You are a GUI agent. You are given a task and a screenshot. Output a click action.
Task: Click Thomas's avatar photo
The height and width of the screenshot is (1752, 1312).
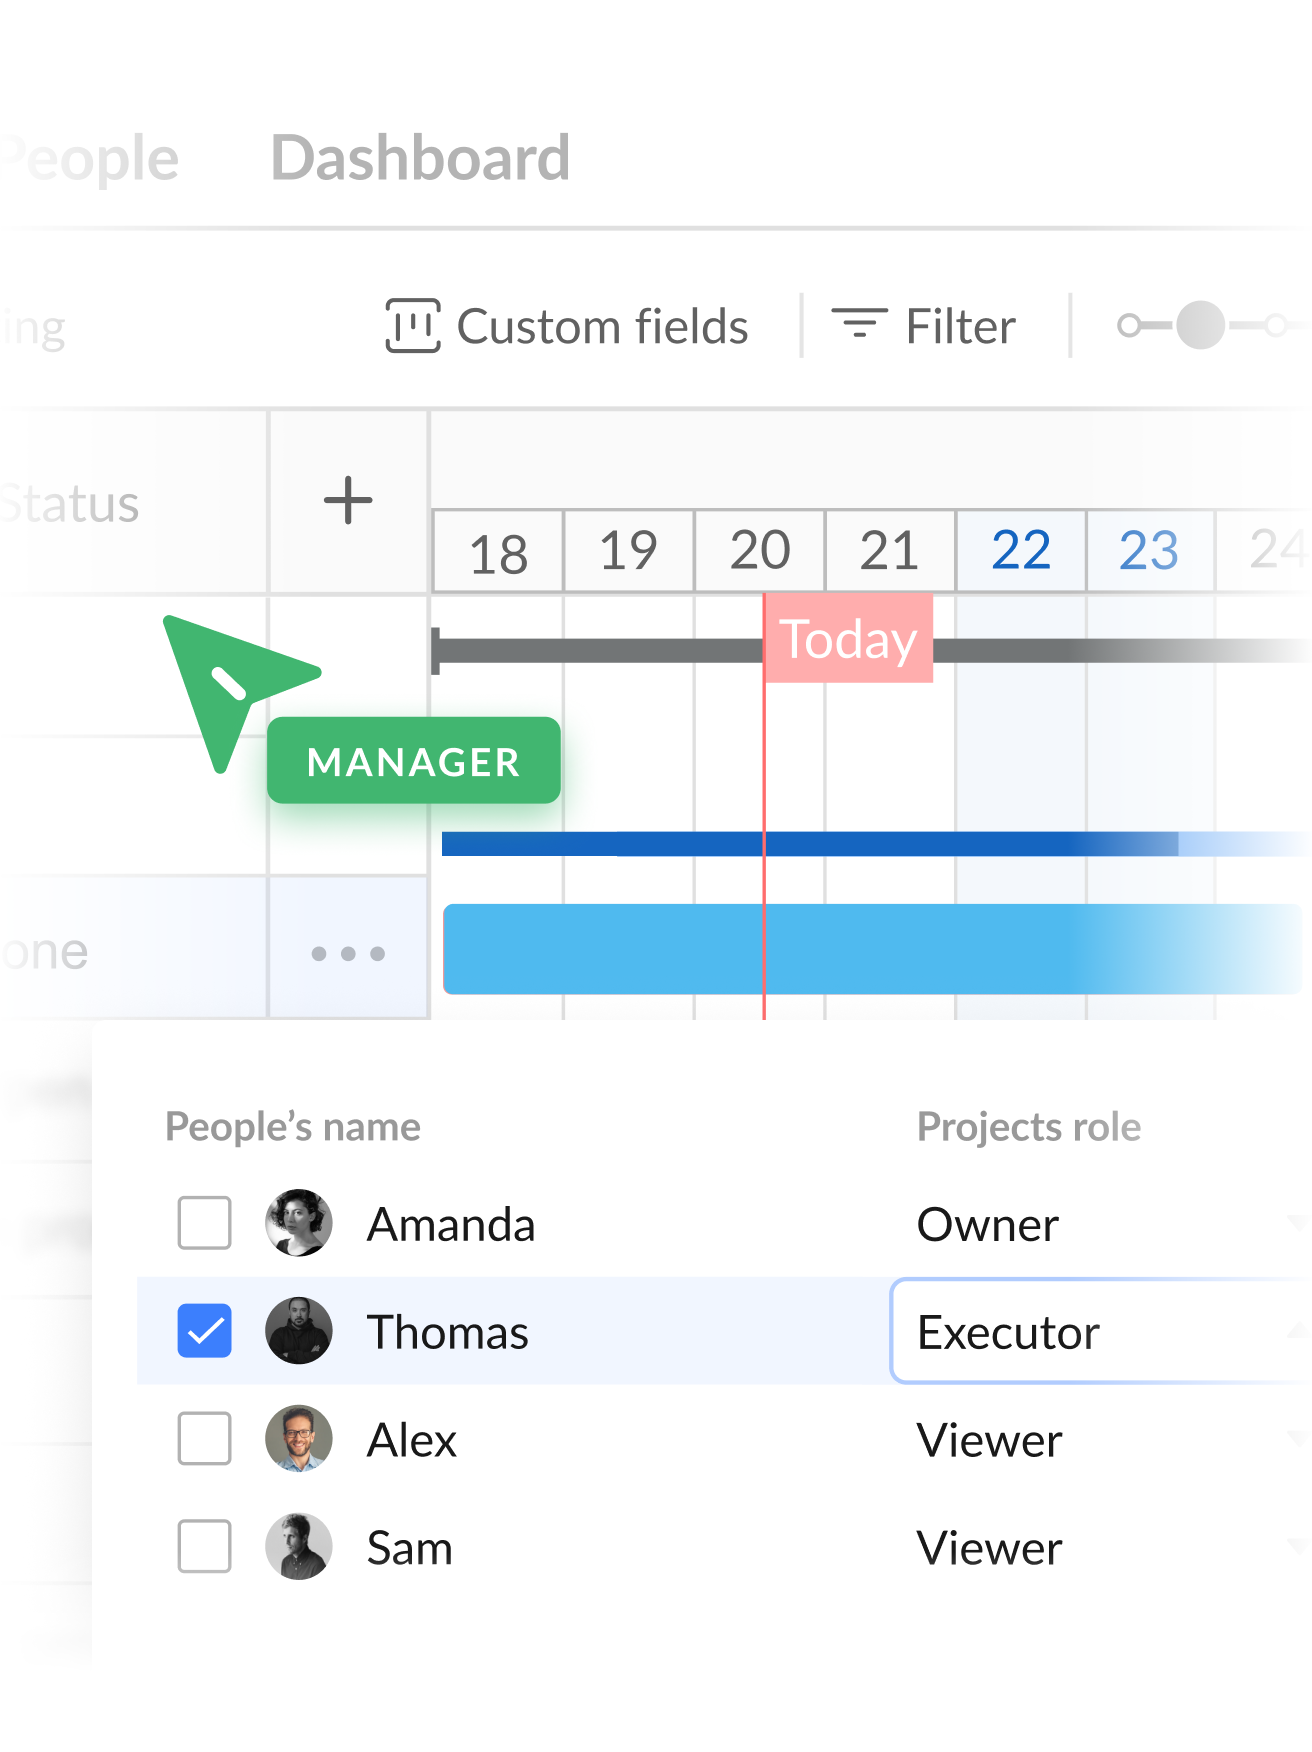click(298, 1331)
